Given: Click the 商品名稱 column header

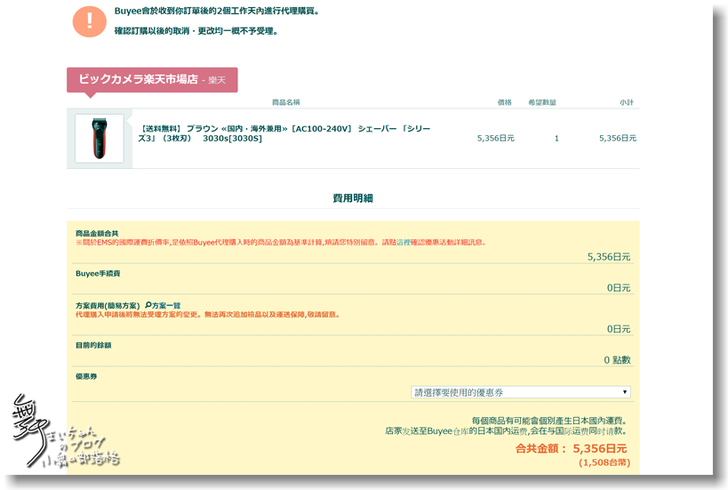Looking at the screenshot, I should tap(286, 102).
